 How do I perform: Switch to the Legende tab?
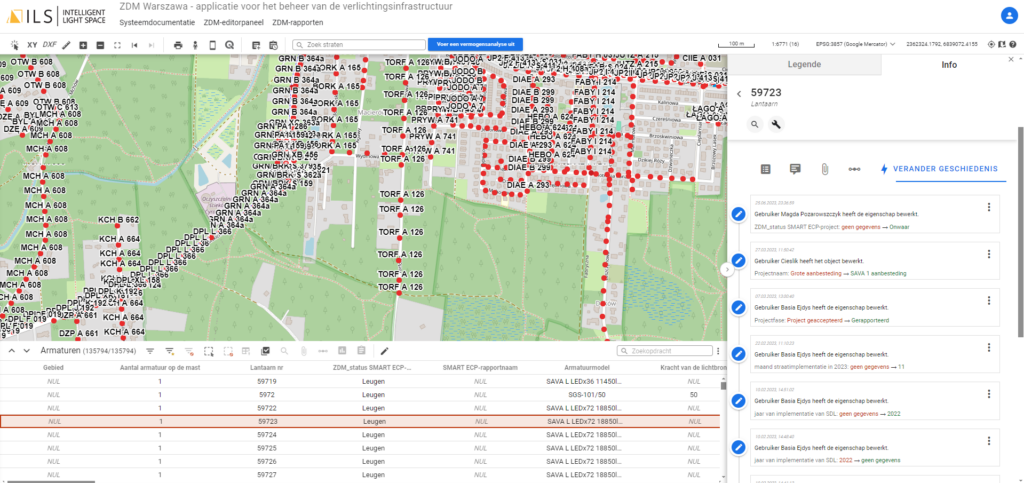(805, 64)
